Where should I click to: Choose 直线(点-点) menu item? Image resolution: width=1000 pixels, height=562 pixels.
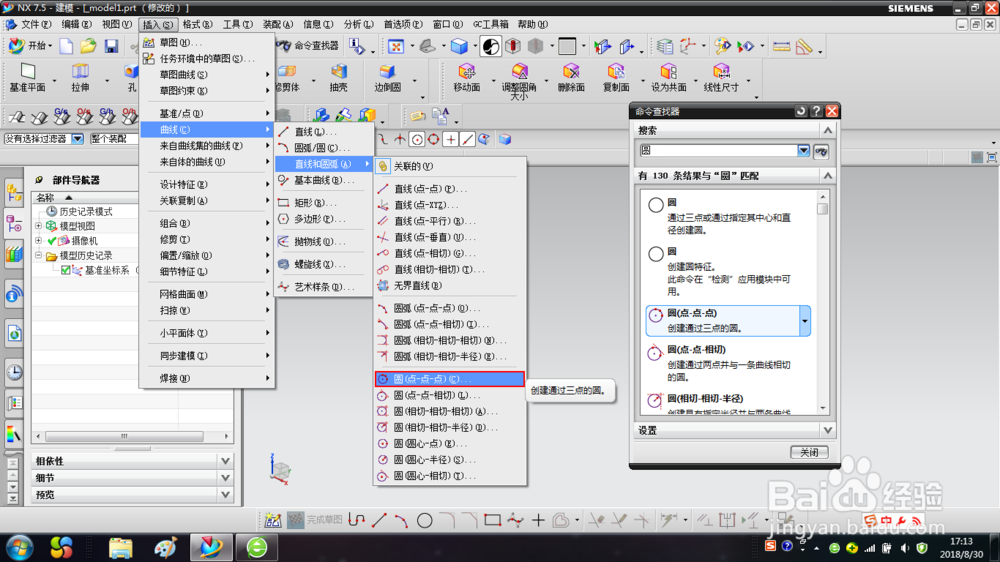click(x=450, y=189)
